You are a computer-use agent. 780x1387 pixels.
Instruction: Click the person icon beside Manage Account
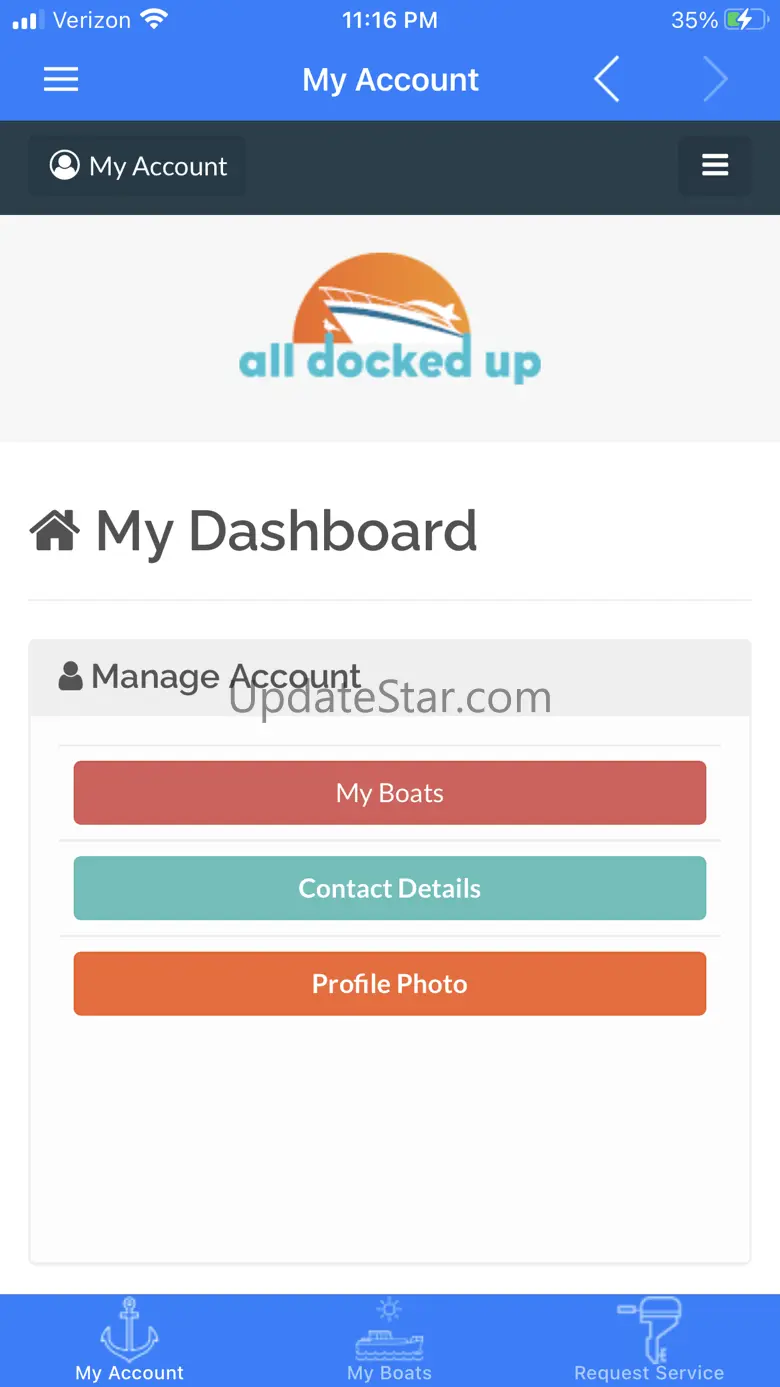coord(71,677)
